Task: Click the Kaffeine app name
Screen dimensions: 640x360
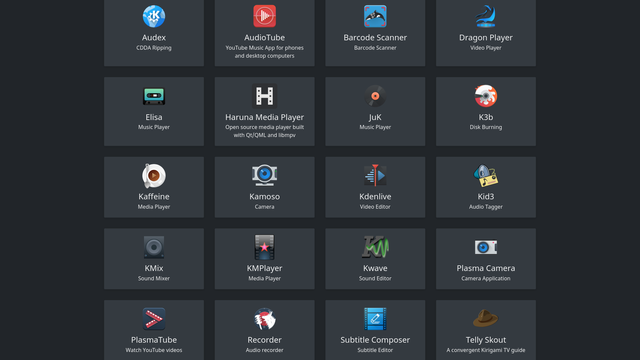Action: [x=154, y=197]
